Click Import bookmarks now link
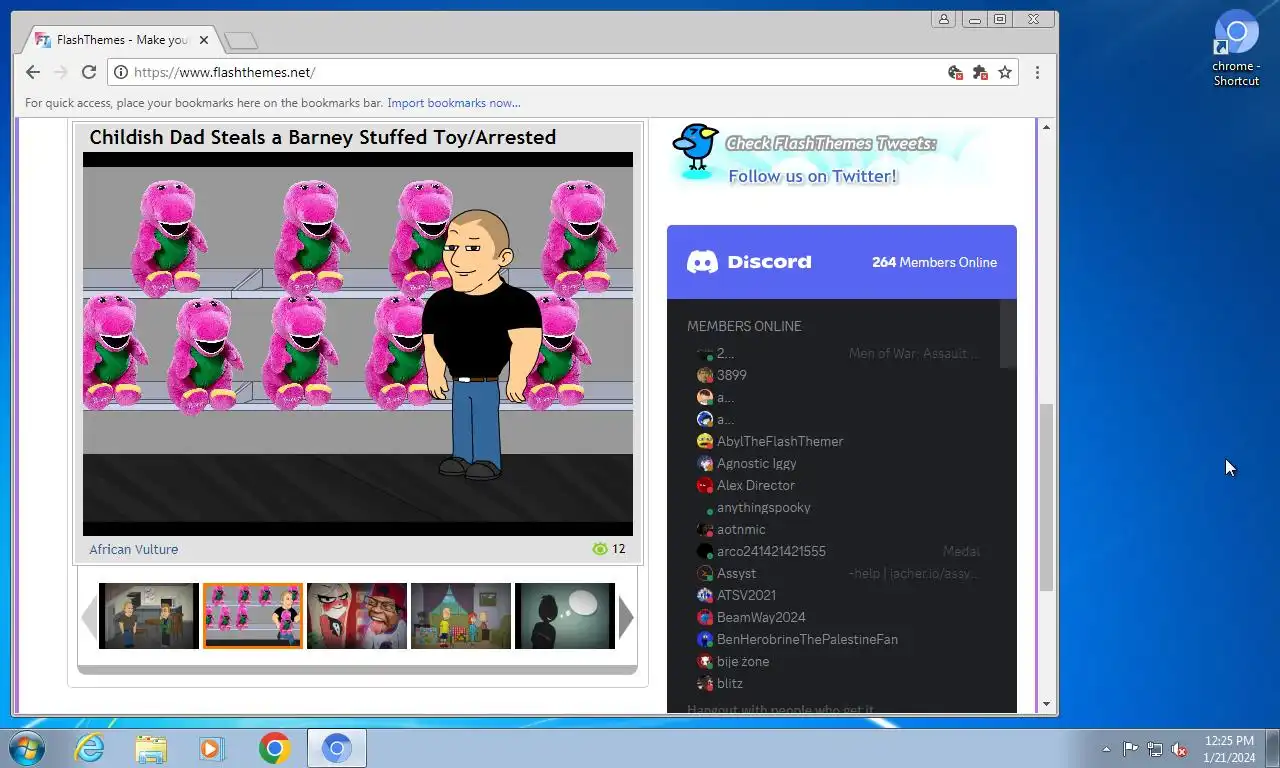 (x=454, y=103)
